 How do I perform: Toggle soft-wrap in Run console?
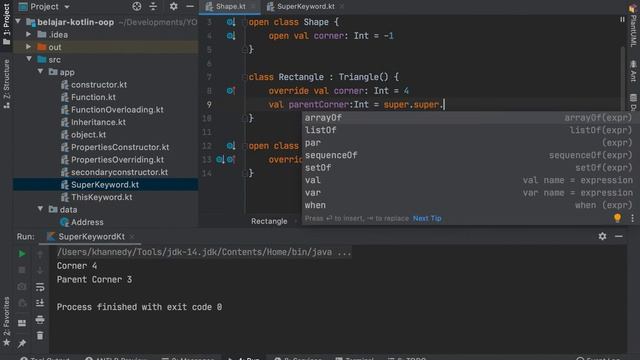point(40,287)
